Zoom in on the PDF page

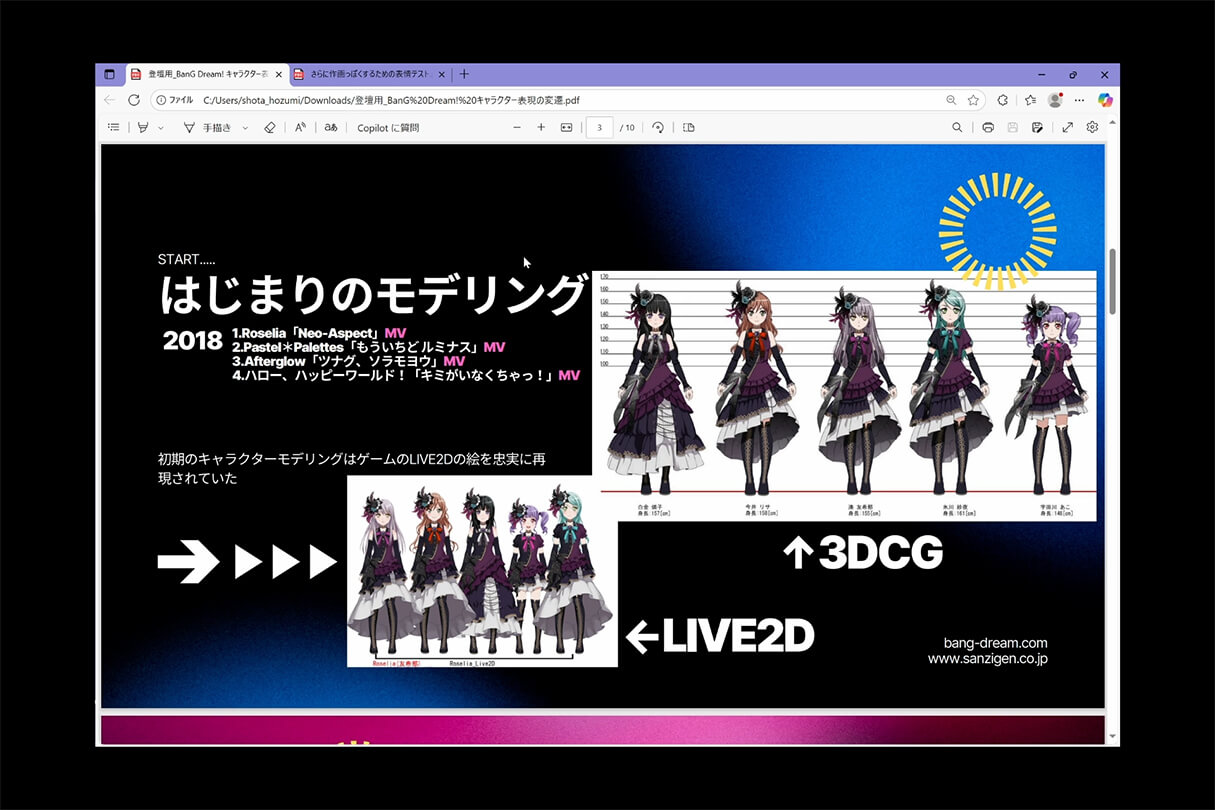coord(541,127)
